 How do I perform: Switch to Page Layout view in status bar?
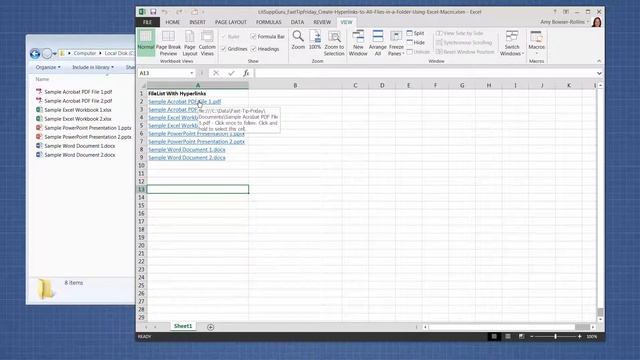(x=508, y=336)
